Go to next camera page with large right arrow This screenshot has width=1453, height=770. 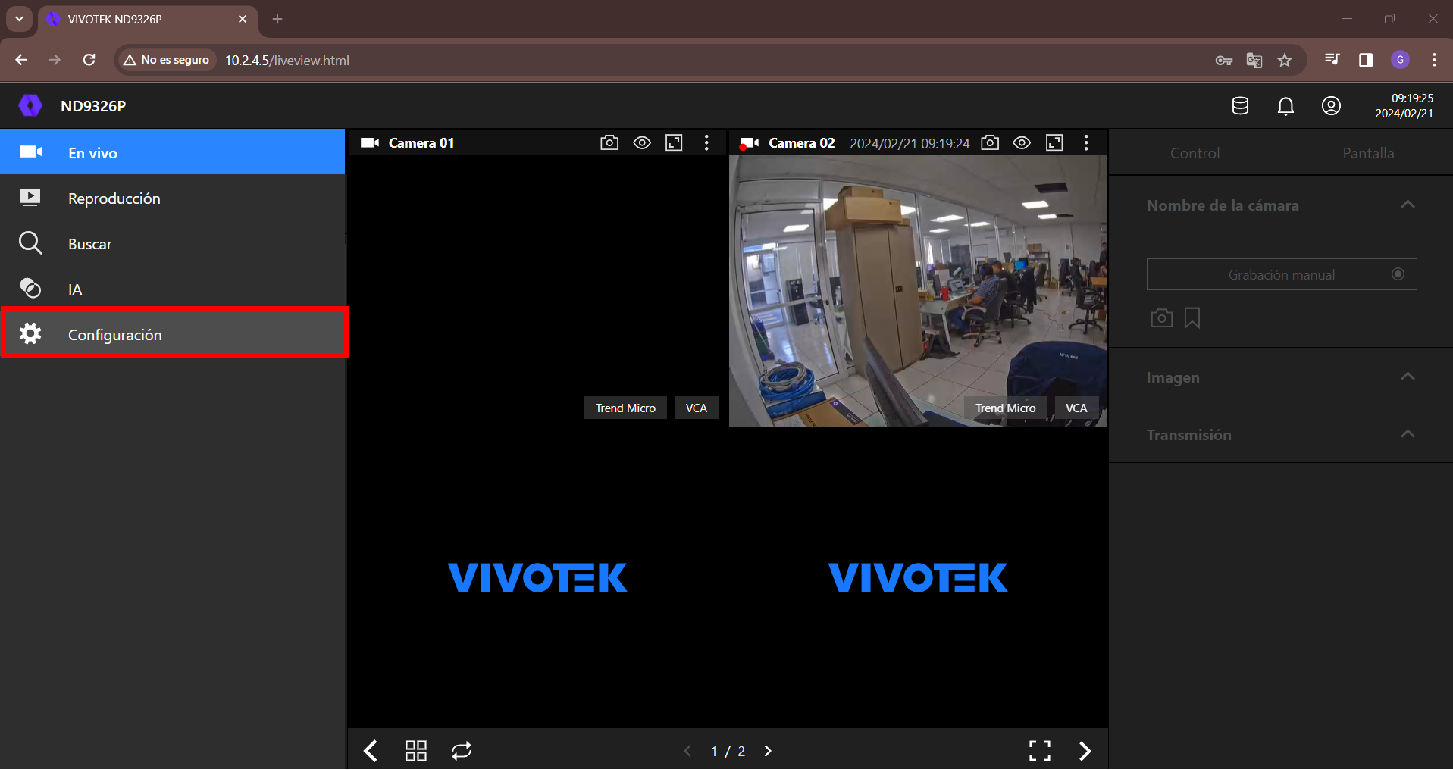tap(1085, 751)
